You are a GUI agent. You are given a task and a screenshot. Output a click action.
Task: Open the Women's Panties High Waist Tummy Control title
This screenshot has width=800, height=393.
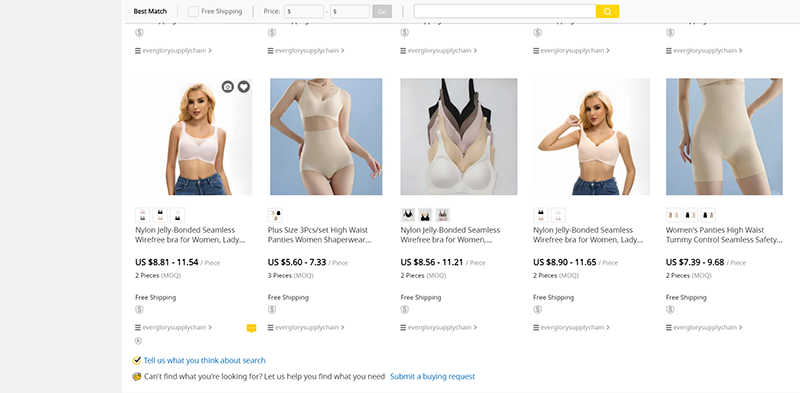(724, 235)
